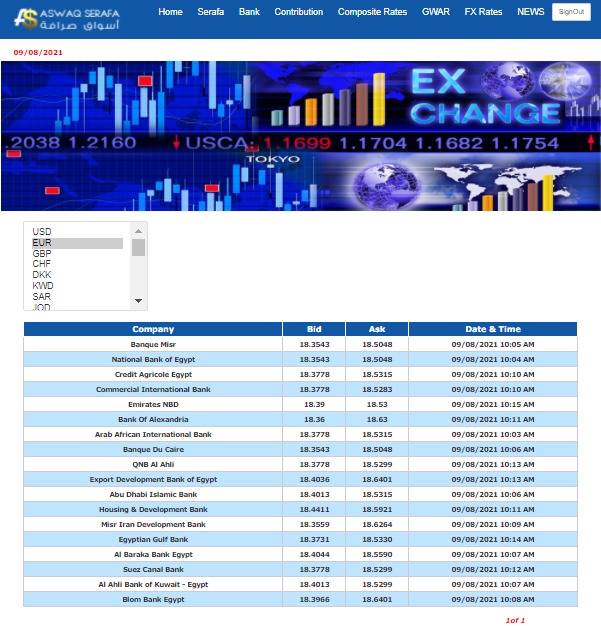Screen dimensions: 601x626
Task: Click Banque Misr timestamp 10:05 AM
Action: point(493,345)
